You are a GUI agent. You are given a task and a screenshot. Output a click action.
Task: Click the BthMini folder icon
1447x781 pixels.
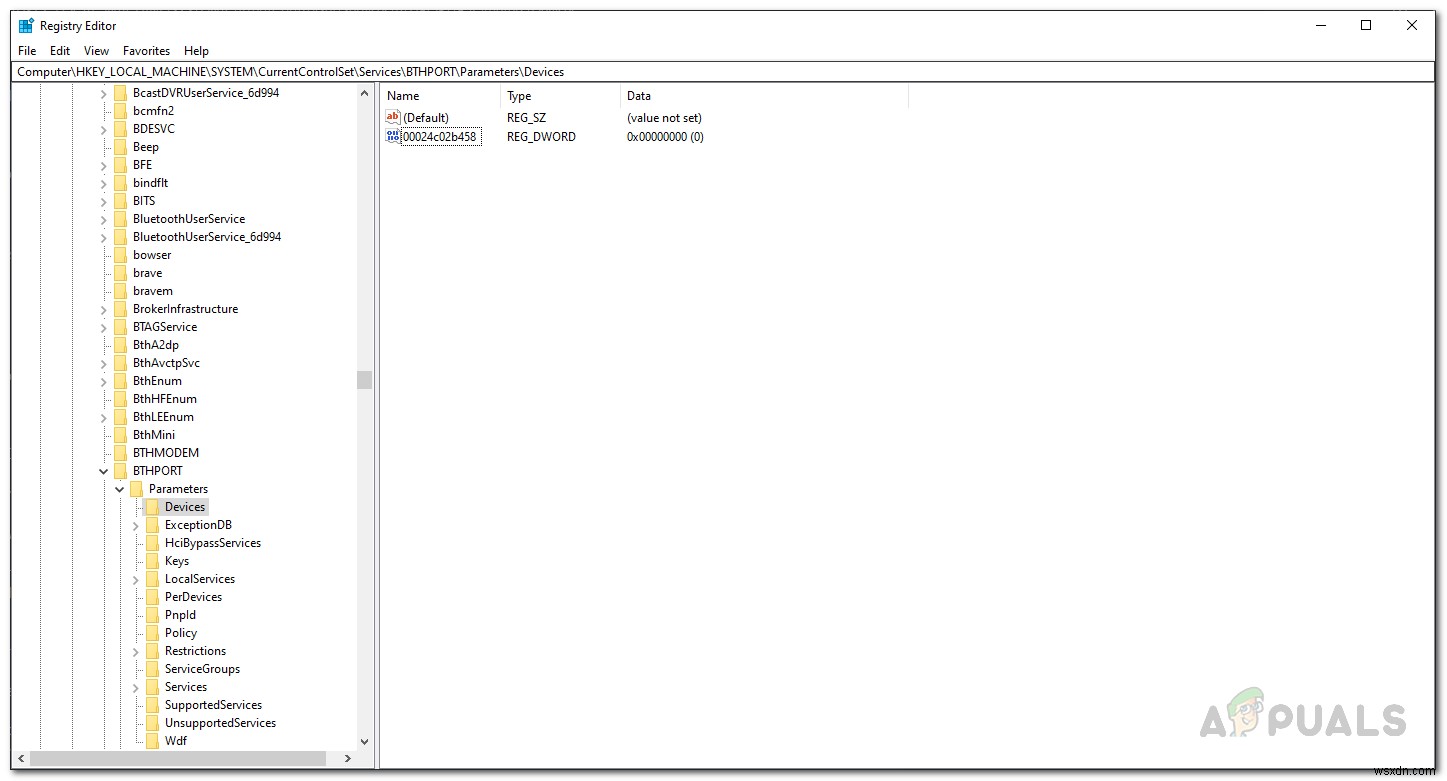(120, 435)
